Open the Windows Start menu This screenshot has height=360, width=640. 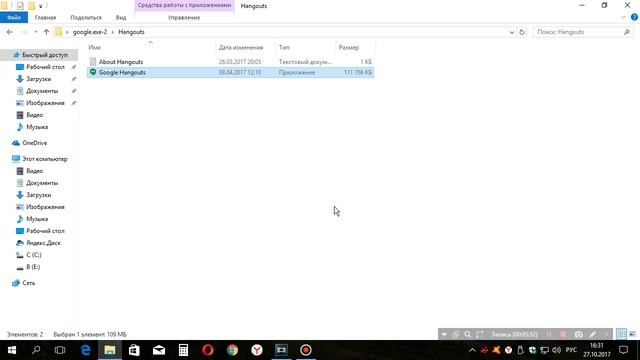(x=12, y=350)
